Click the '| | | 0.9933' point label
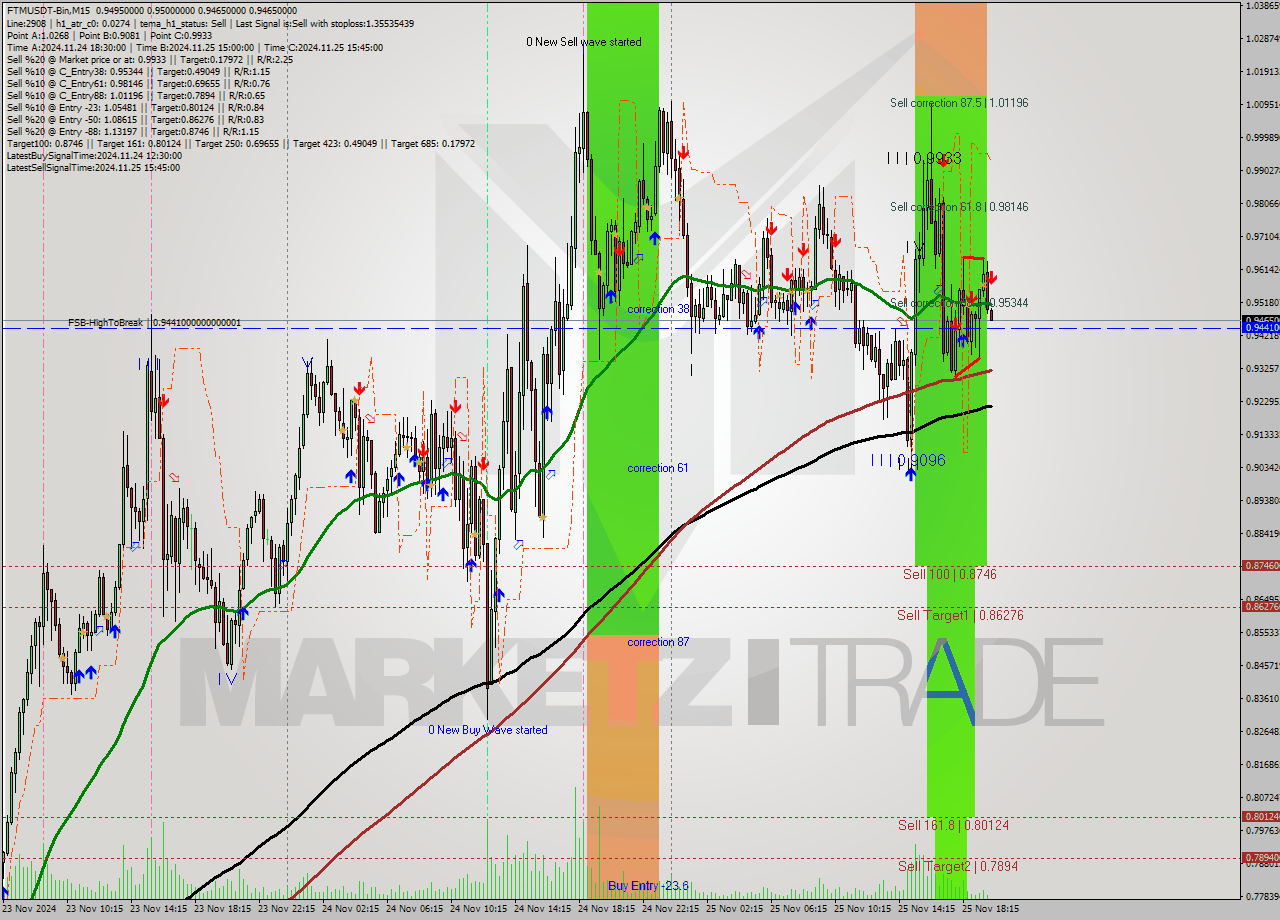This screenshot has width=1280, height=920. pyautogui.click(x=923, y=158)
